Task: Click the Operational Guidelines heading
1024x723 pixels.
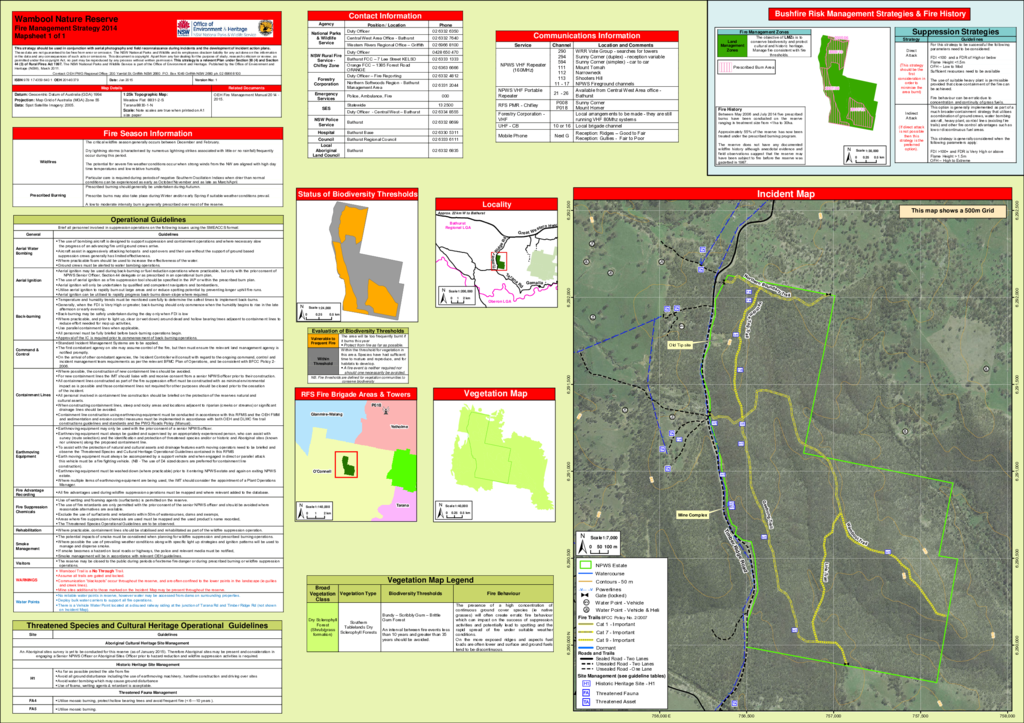Action: tap(148, 220)
